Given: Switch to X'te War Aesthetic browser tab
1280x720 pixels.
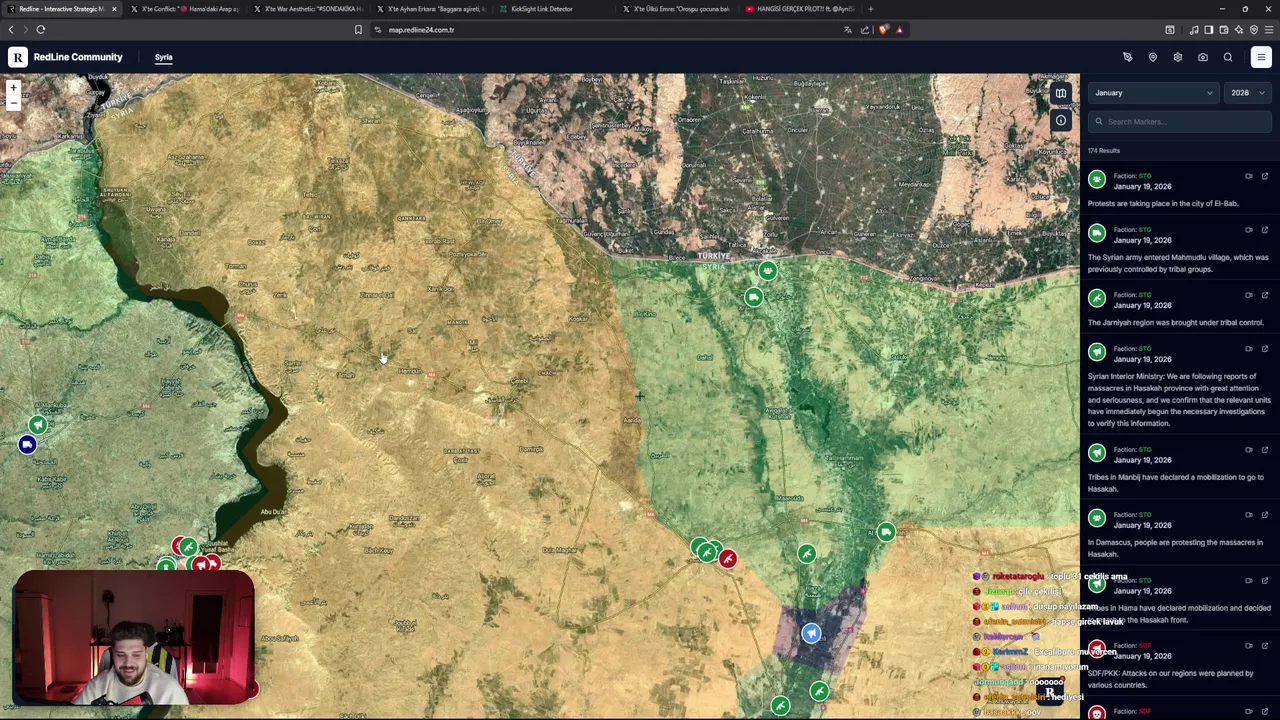Looking at the screenshot, I should [307, 9].
